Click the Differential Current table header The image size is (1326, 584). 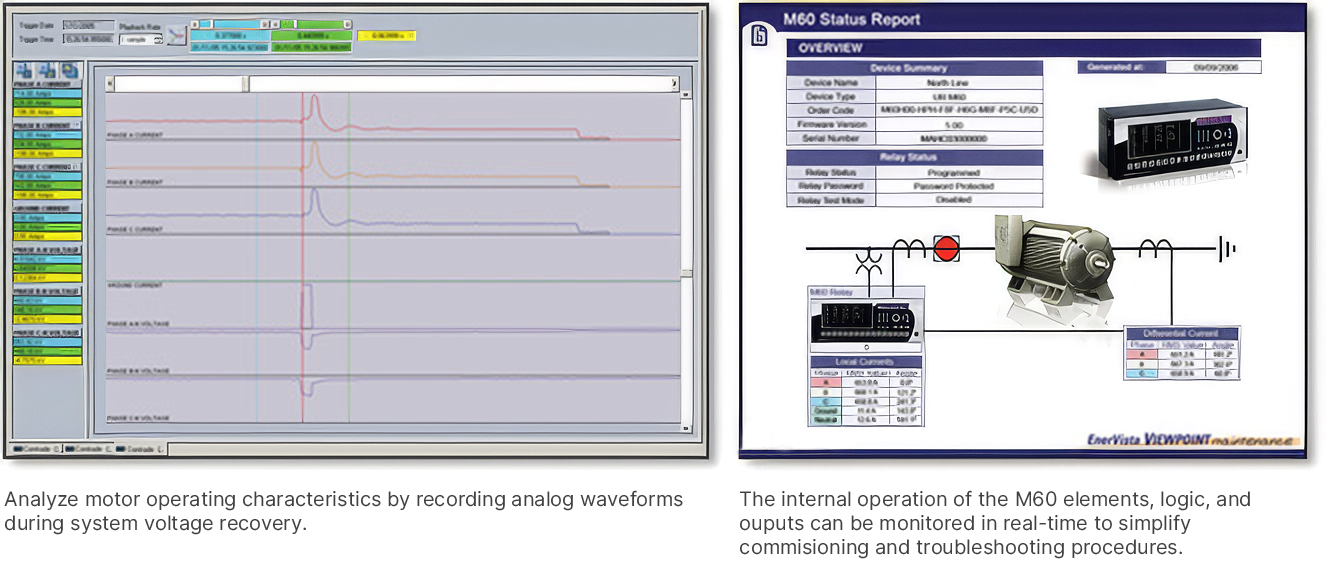1182,332
